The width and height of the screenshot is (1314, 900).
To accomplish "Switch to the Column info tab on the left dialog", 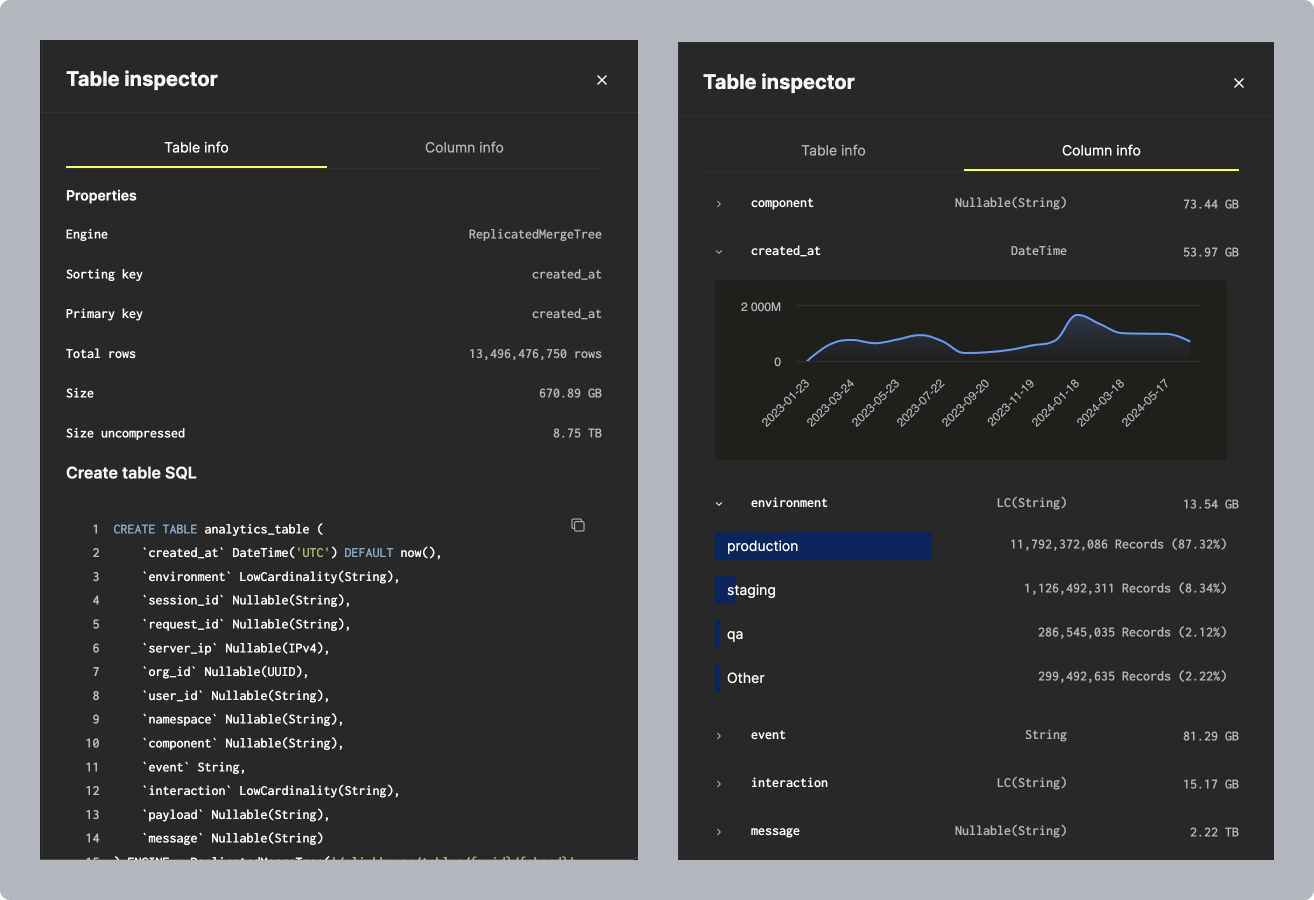I will pos(464,147).
